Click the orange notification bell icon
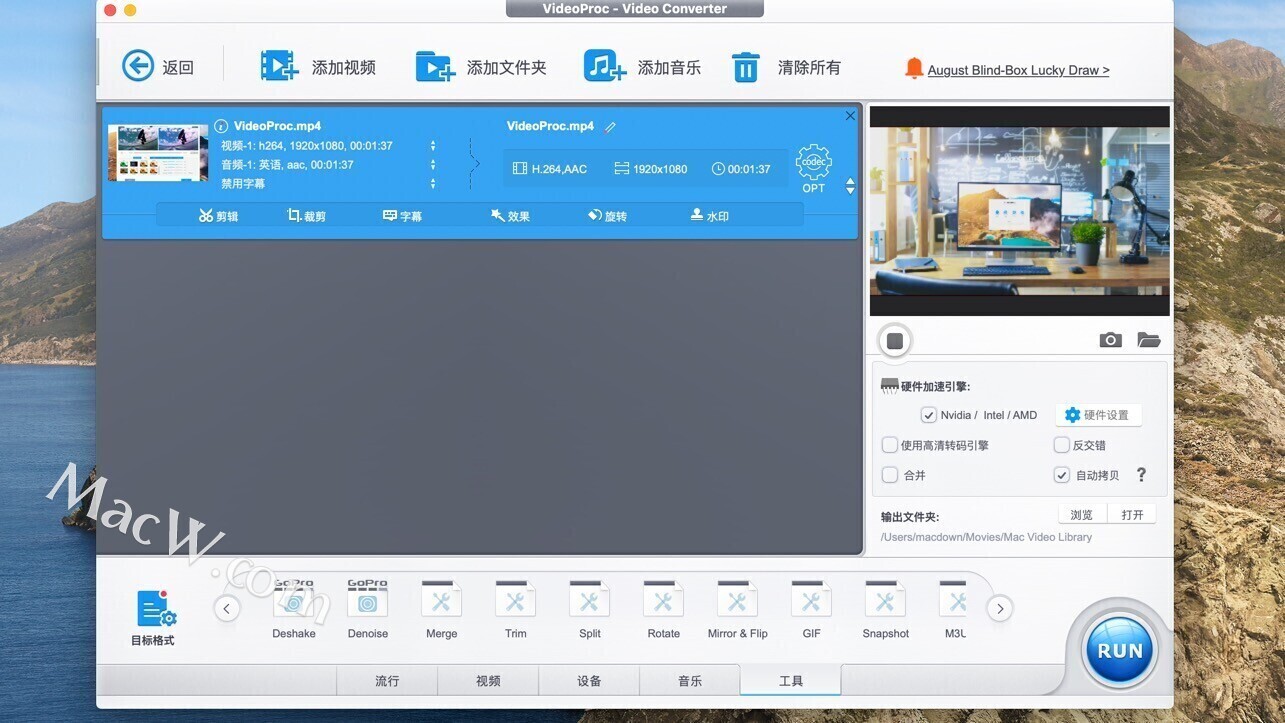Screen dimensions: 1285x723 (x=913, y=68)
